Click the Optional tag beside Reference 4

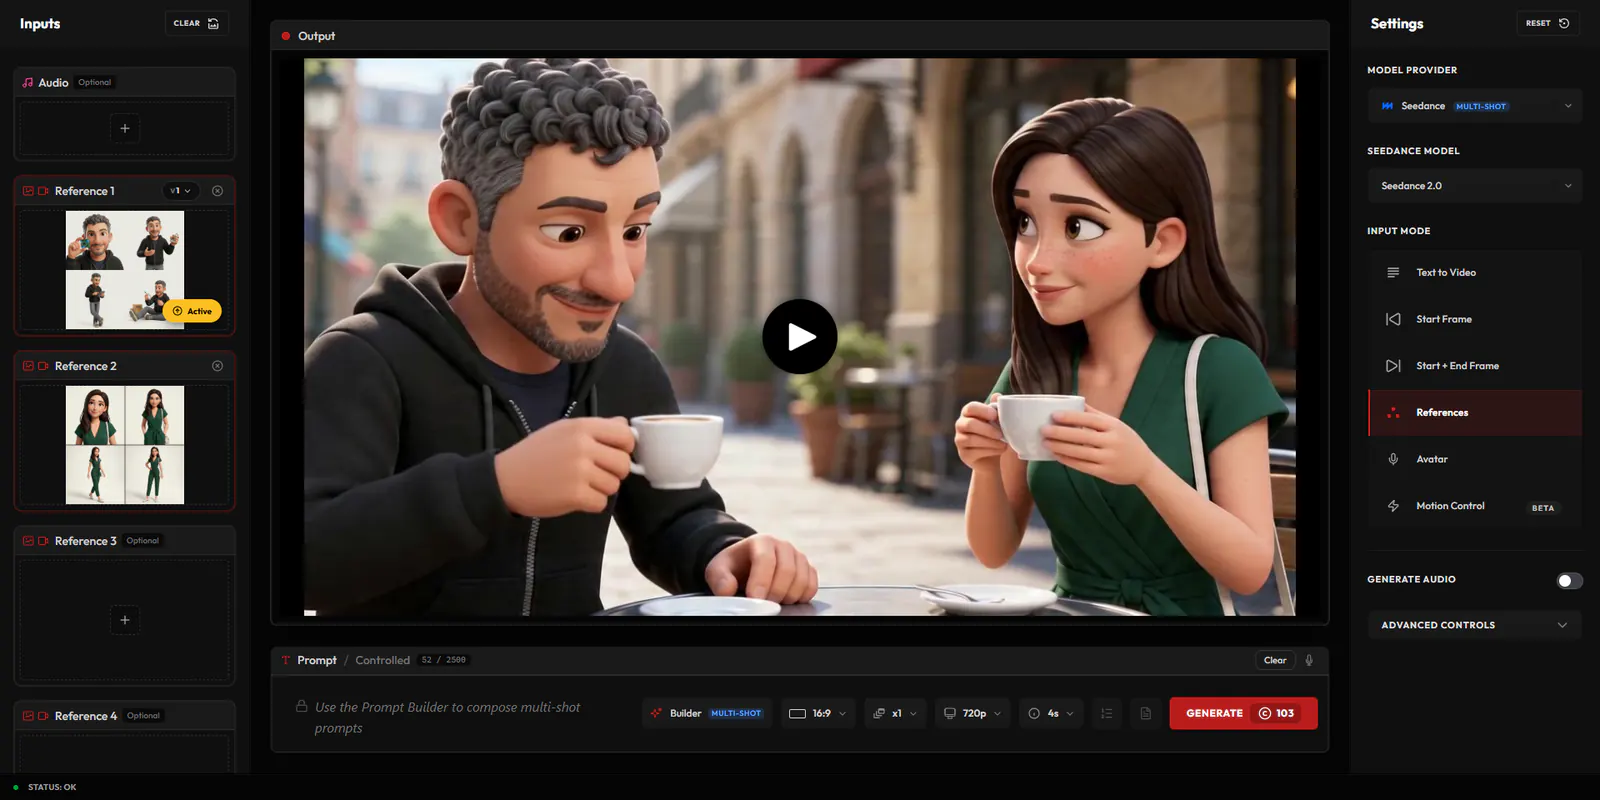tap(143, 716)
